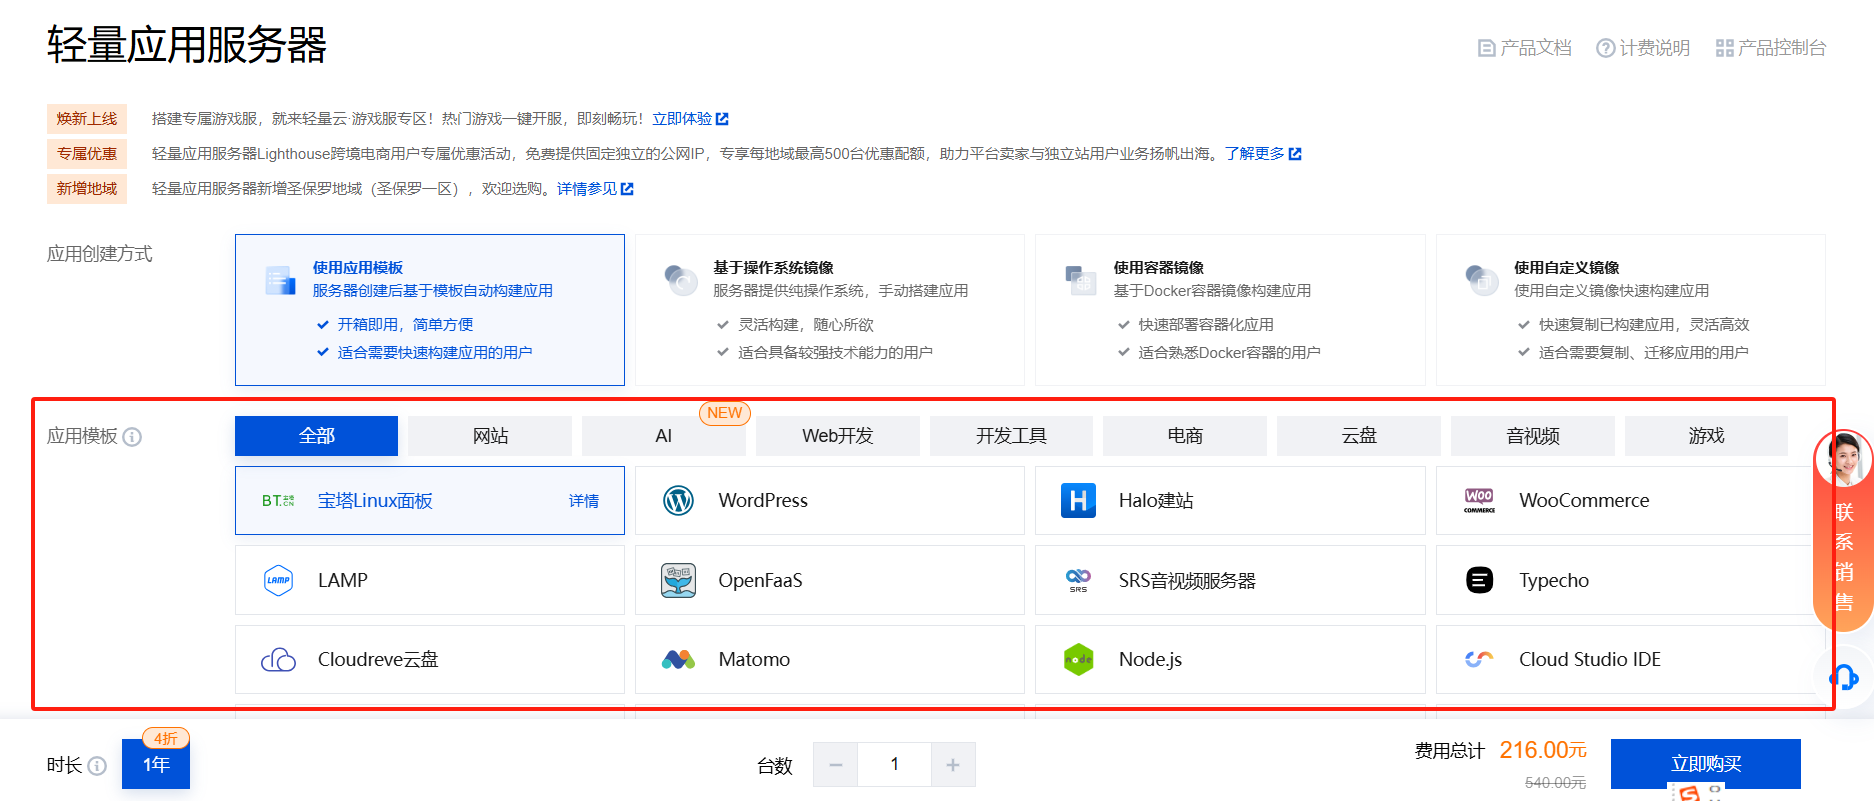Open the 电商 template tab
Image resolution: width=1874 pixels, height=801 pixels.
pos(1185,436)
